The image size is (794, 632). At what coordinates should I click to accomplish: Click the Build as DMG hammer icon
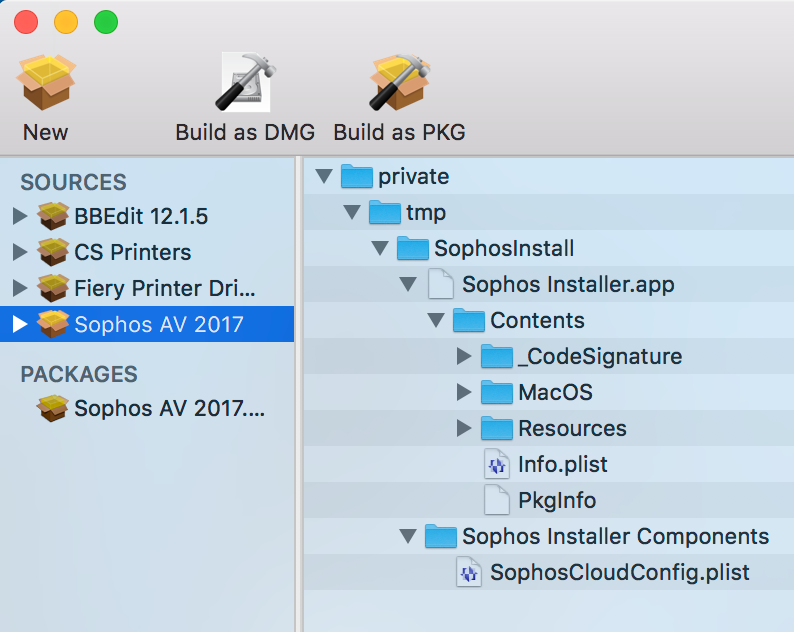pos(246,82)
